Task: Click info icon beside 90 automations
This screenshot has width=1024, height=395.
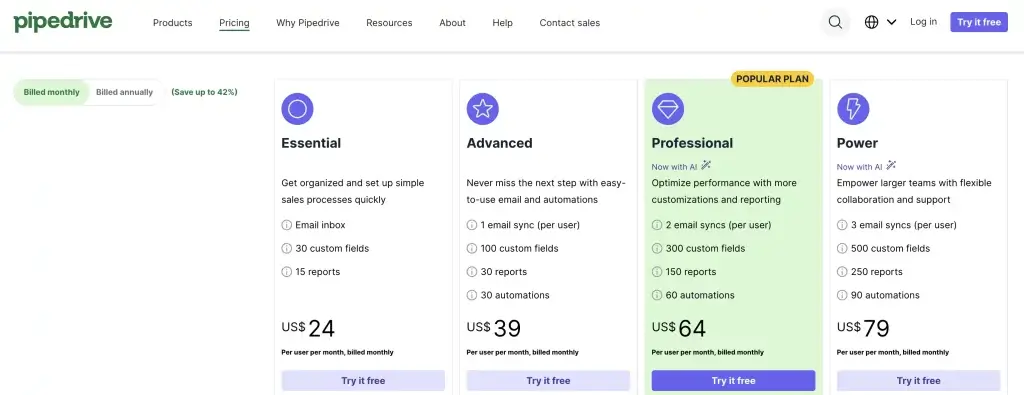Action: (x=842, y=296)
